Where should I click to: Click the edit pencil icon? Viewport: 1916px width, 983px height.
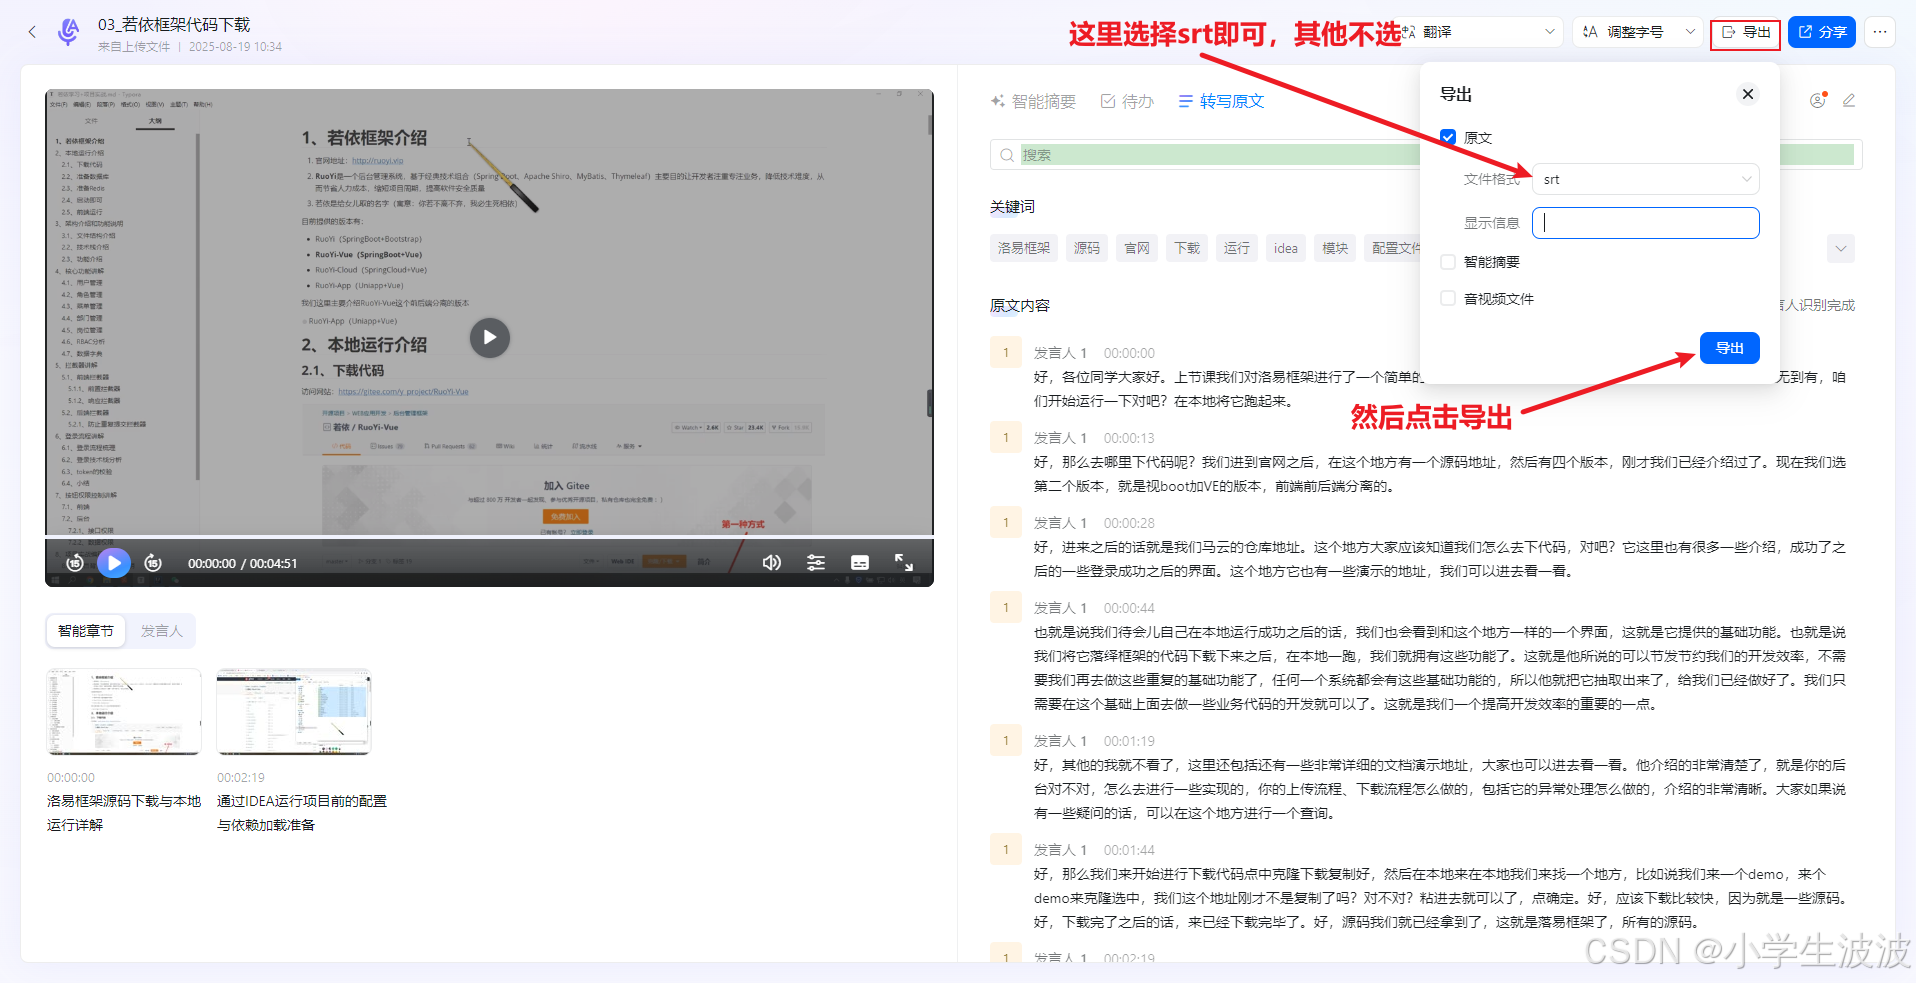pos(1849,100)
